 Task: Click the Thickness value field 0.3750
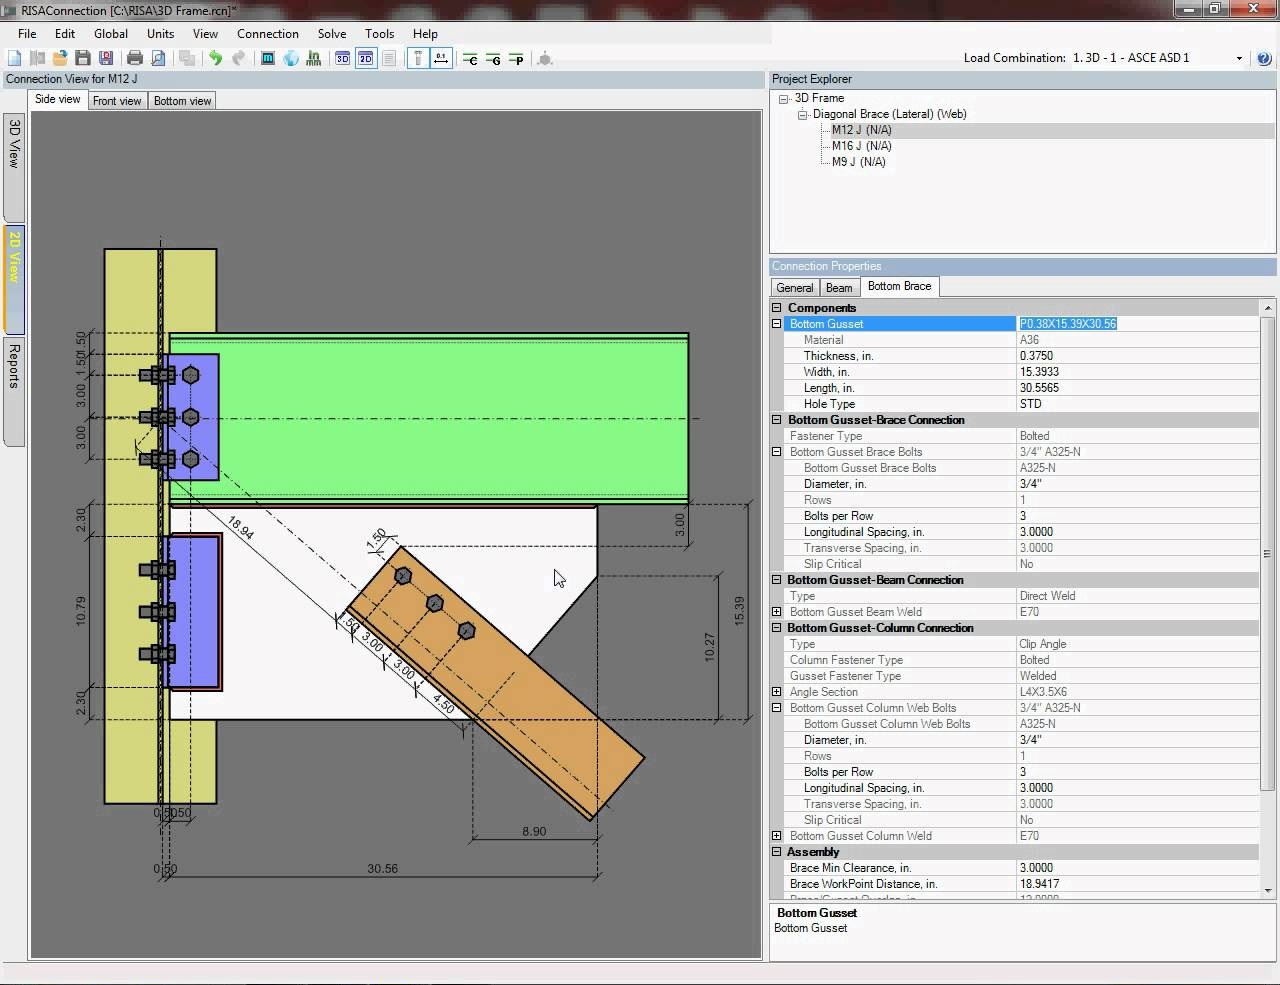pos(1036,356)
